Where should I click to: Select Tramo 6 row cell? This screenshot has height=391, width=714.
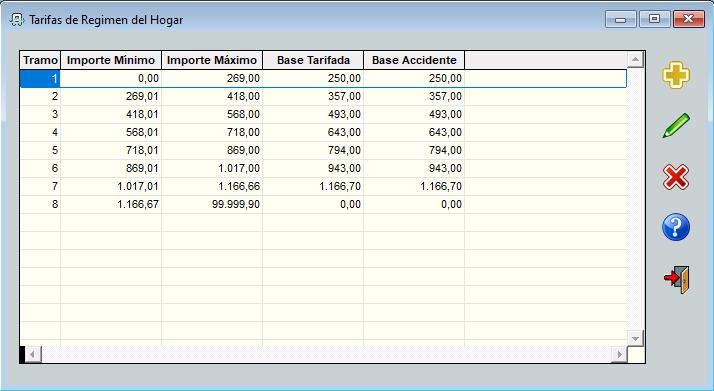(40, 168)
